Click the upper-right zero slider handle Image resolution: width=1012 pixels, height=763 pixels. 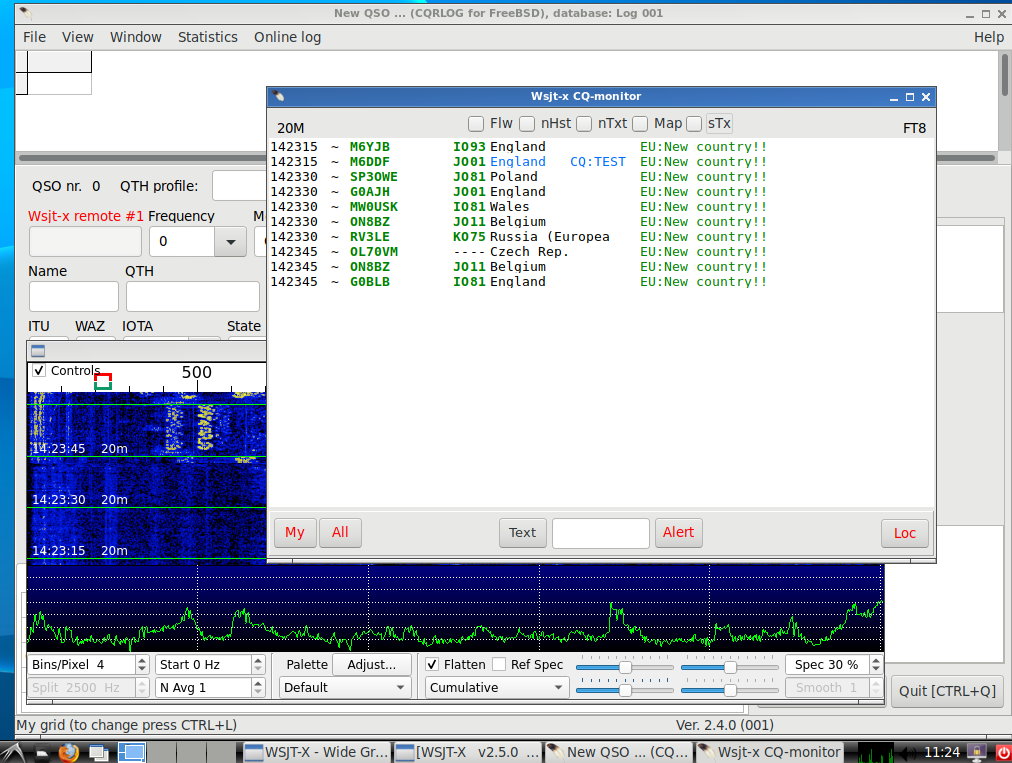coord(730,667)
